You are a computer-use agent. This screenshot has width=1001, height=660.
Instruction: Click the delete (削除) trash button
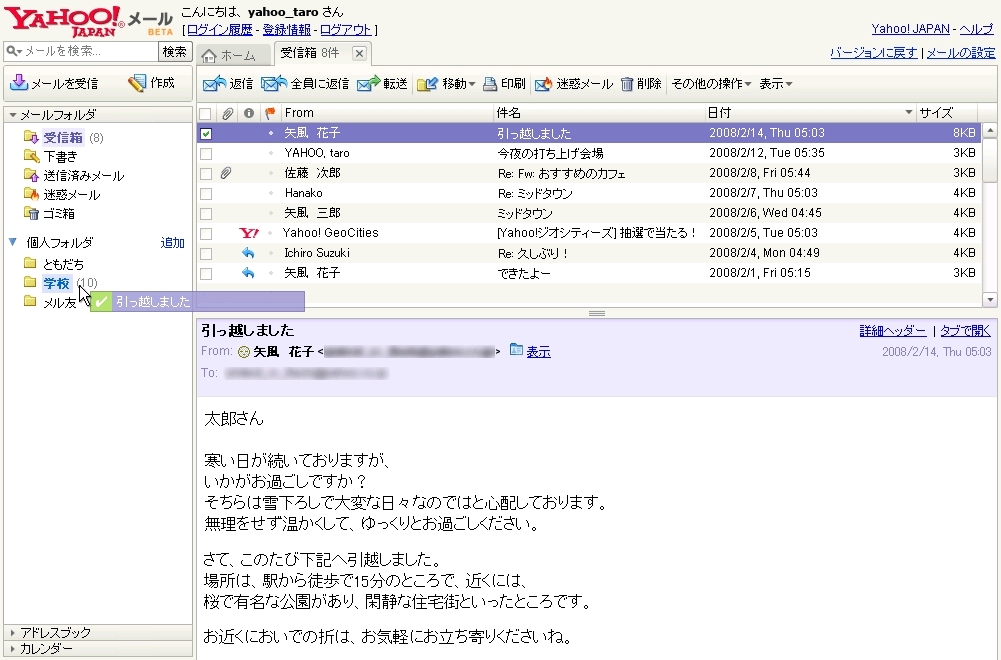641,84
